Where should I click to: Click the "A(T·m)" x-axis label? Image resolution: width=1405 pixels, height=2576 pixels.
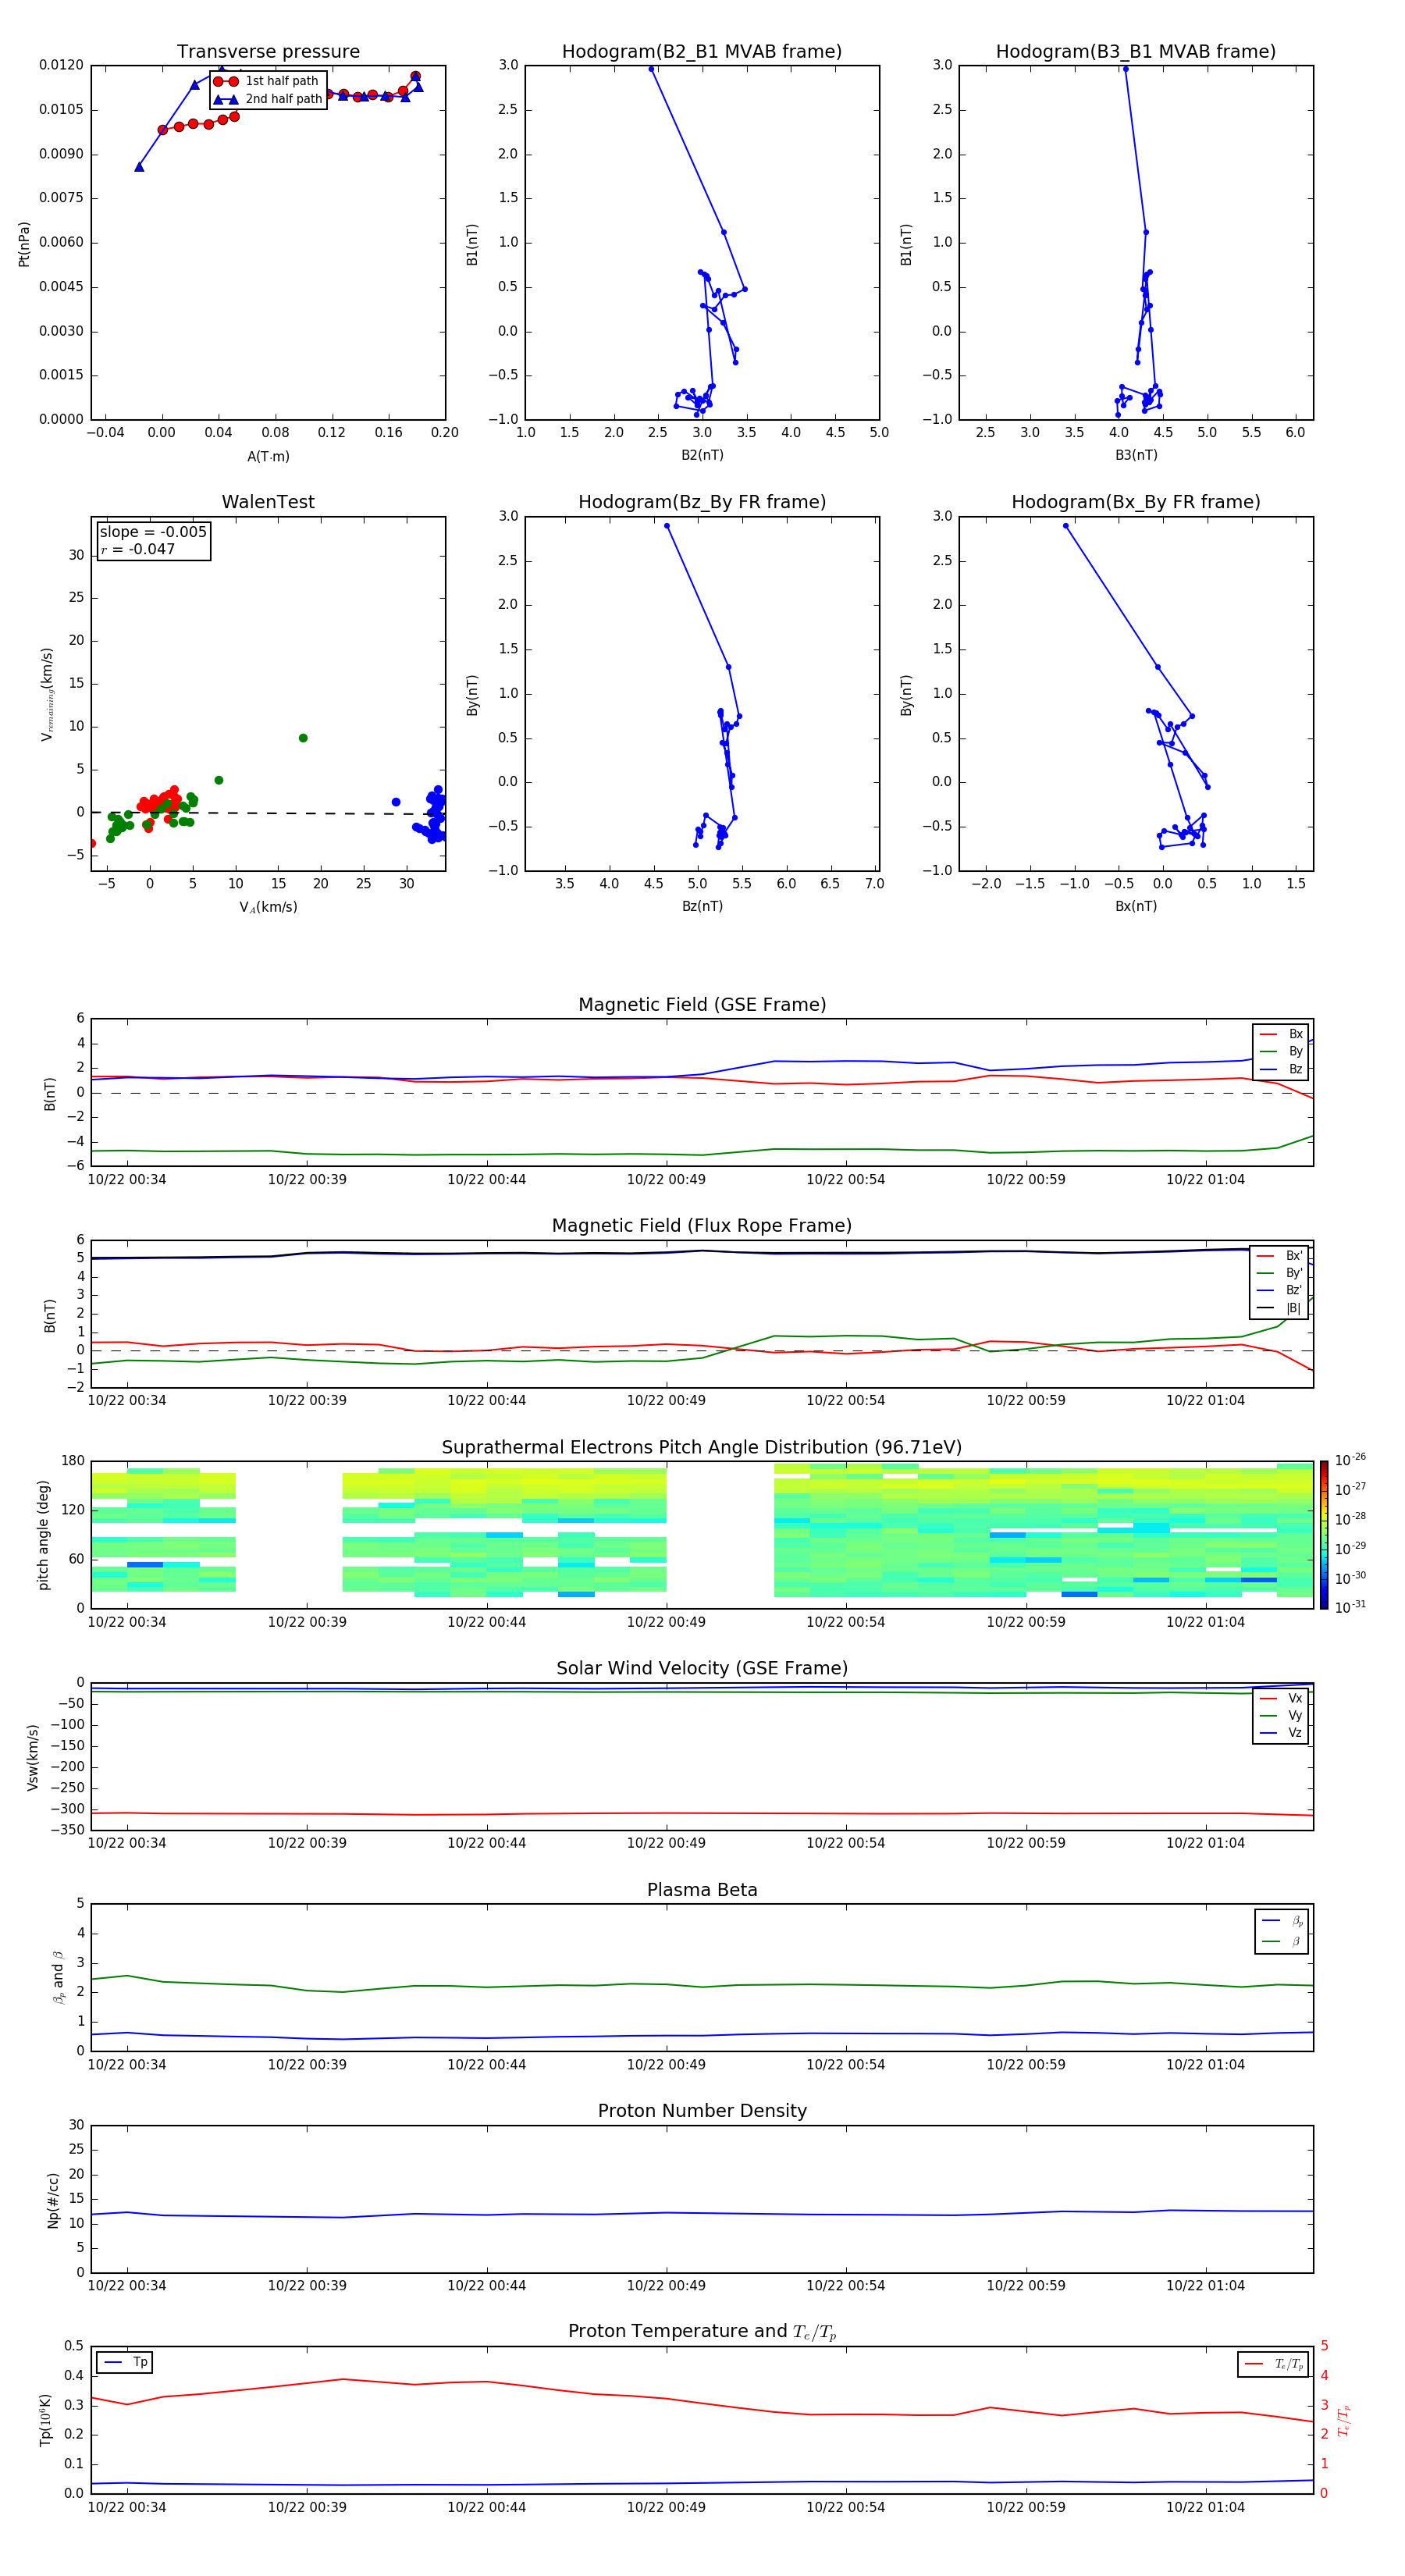pyautogui.click(x=268, y=457)
